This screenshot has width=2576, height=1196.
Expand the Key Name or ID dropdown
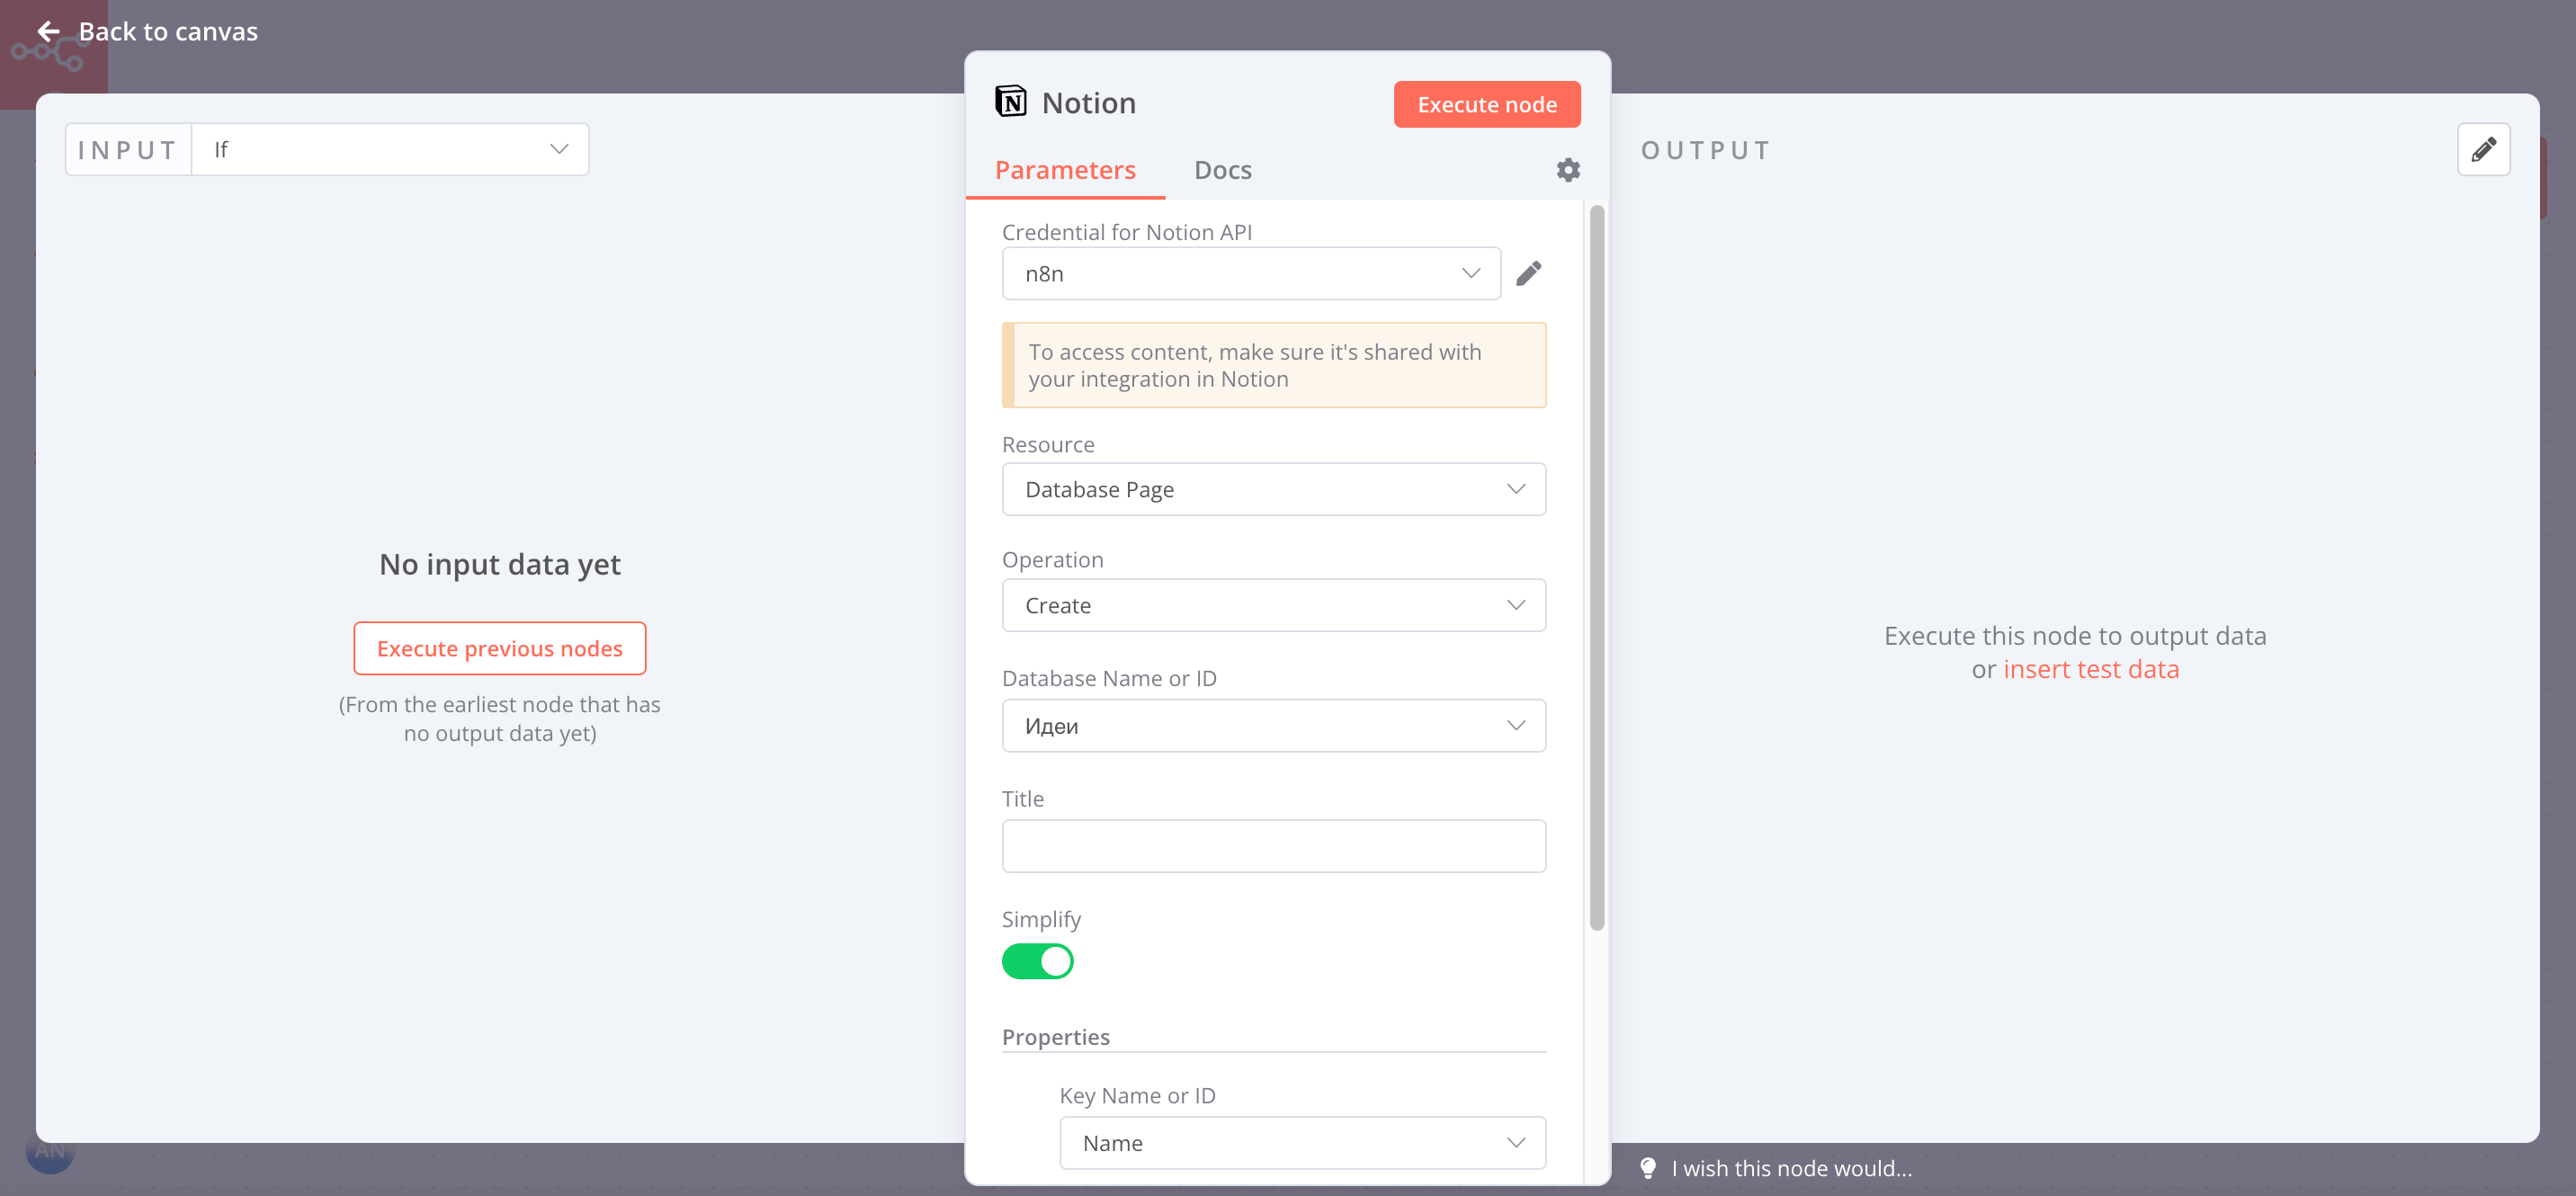coord(1302,1142)
